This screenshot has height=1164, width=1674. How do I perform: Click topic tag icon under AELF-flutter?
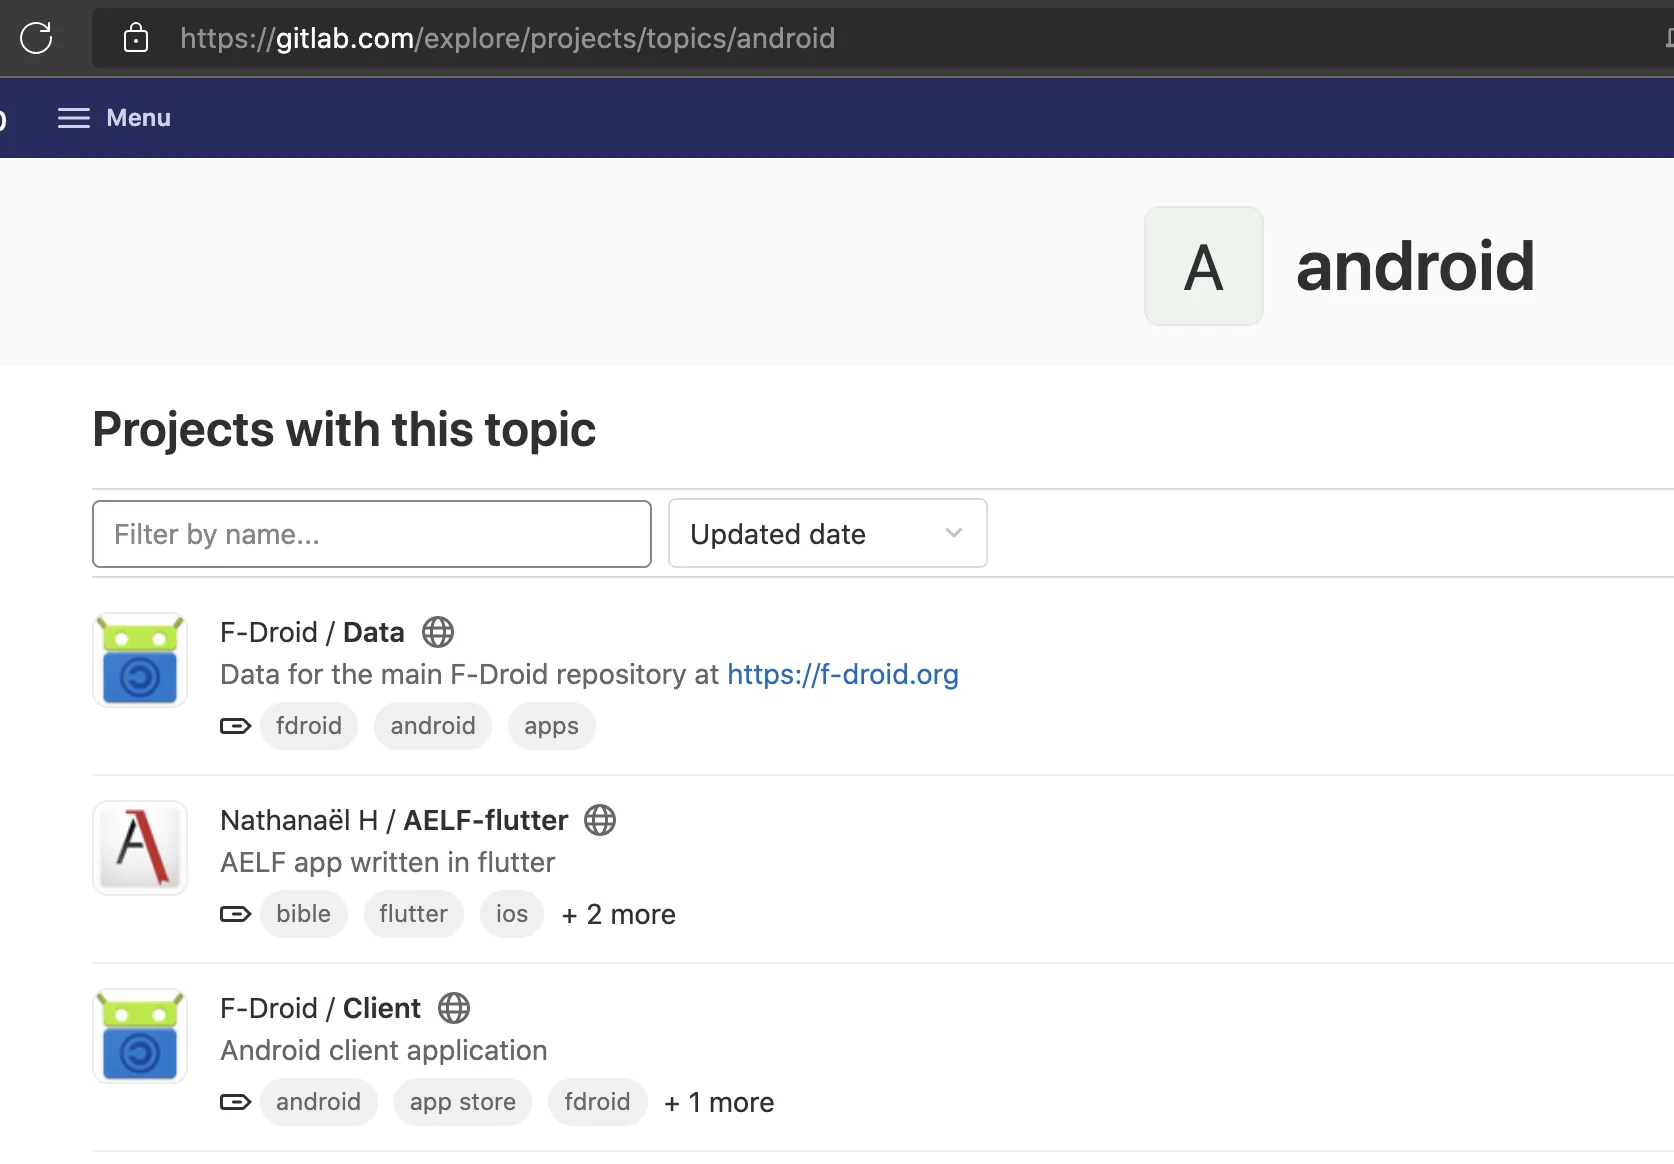pos(235,914)
